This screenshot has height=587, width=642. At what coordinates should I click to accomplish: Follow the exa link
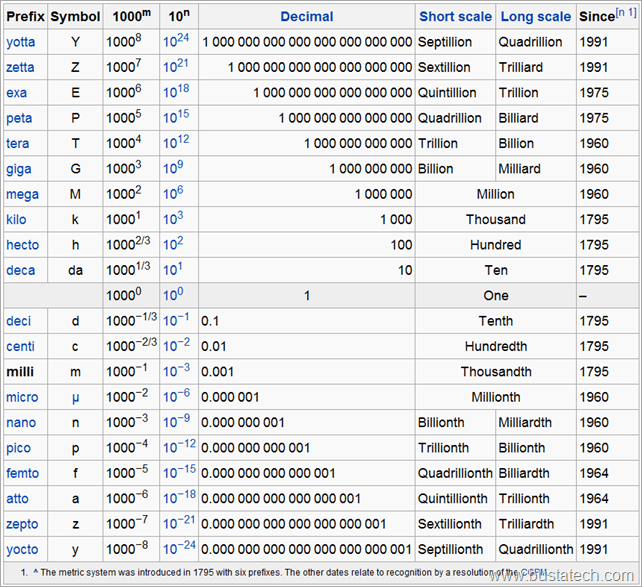click(16, 93)
